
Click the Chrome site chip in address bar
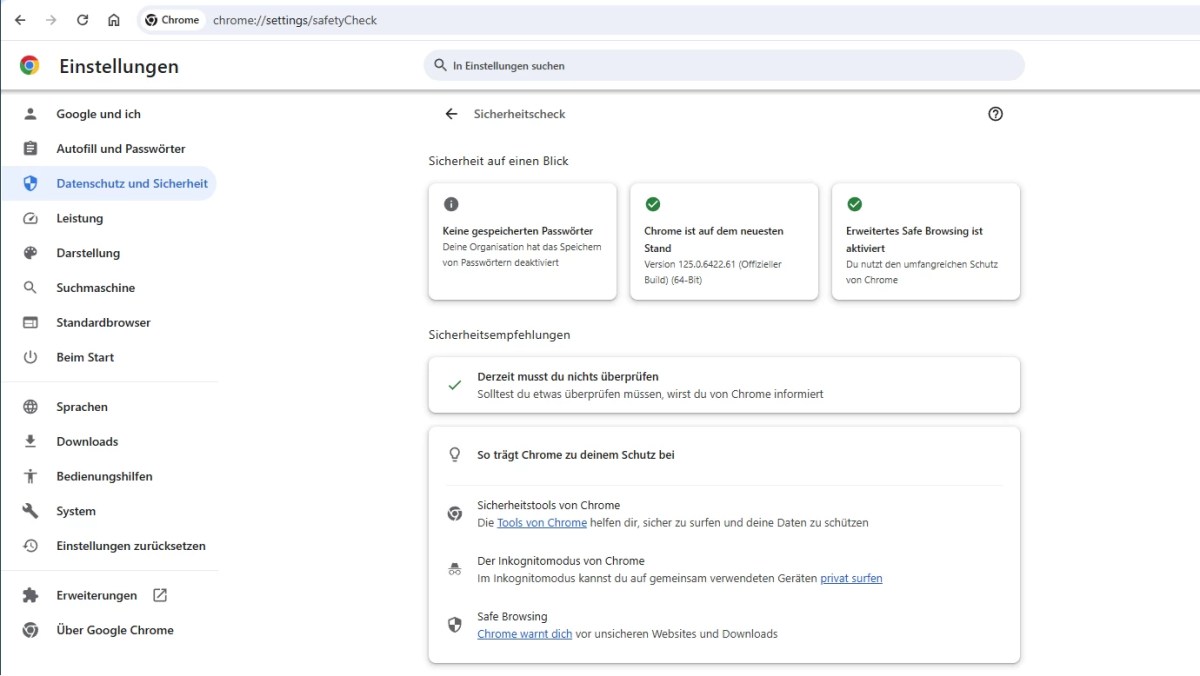[x=173, y=20]
